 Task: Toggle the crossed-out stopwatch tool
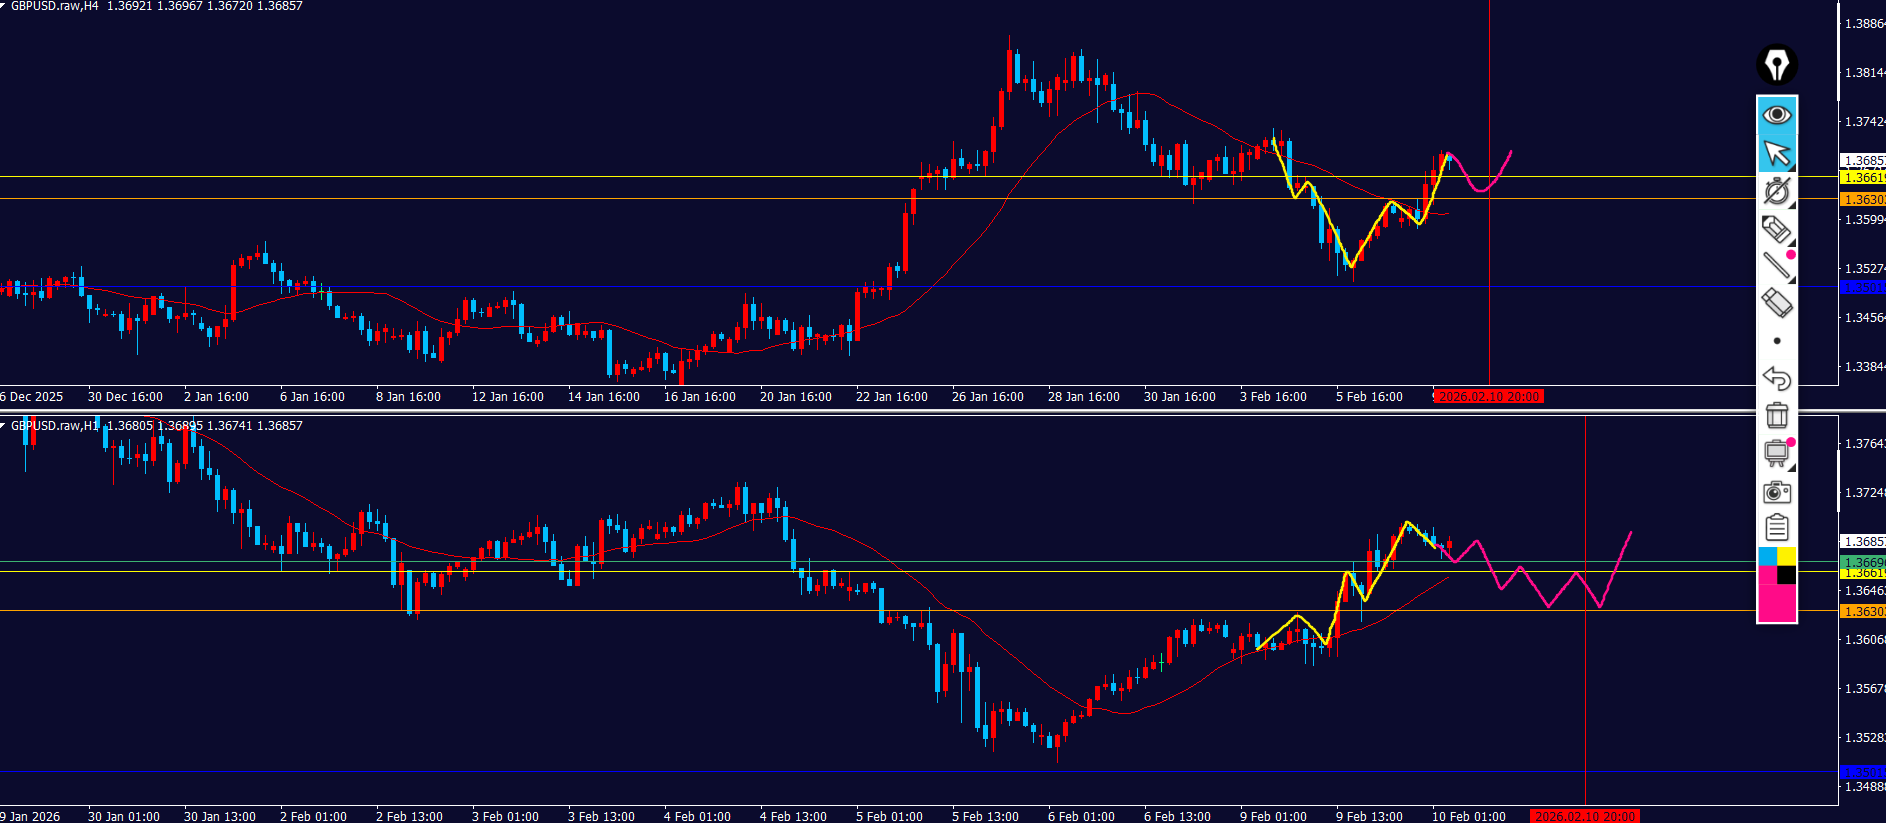click(x=1776, y=191)
